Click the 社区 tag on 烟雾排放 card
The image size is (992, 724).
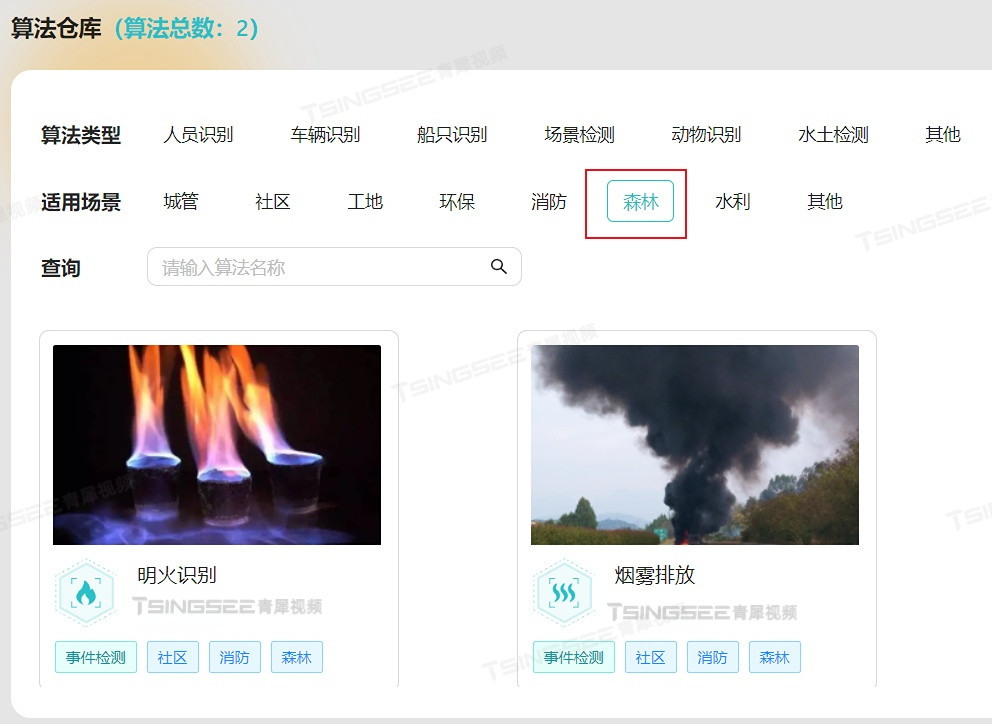pyautogui.click(x=651, y=657)
